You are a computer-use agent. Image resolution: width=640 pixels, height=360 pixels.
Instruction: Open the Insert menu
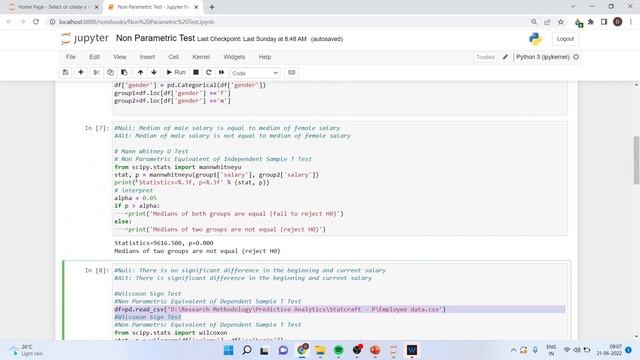[147, 57]
